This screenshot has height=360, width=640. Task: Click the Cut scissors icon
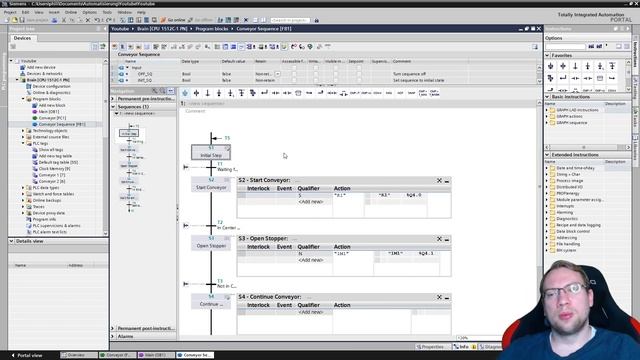(64, 20)
